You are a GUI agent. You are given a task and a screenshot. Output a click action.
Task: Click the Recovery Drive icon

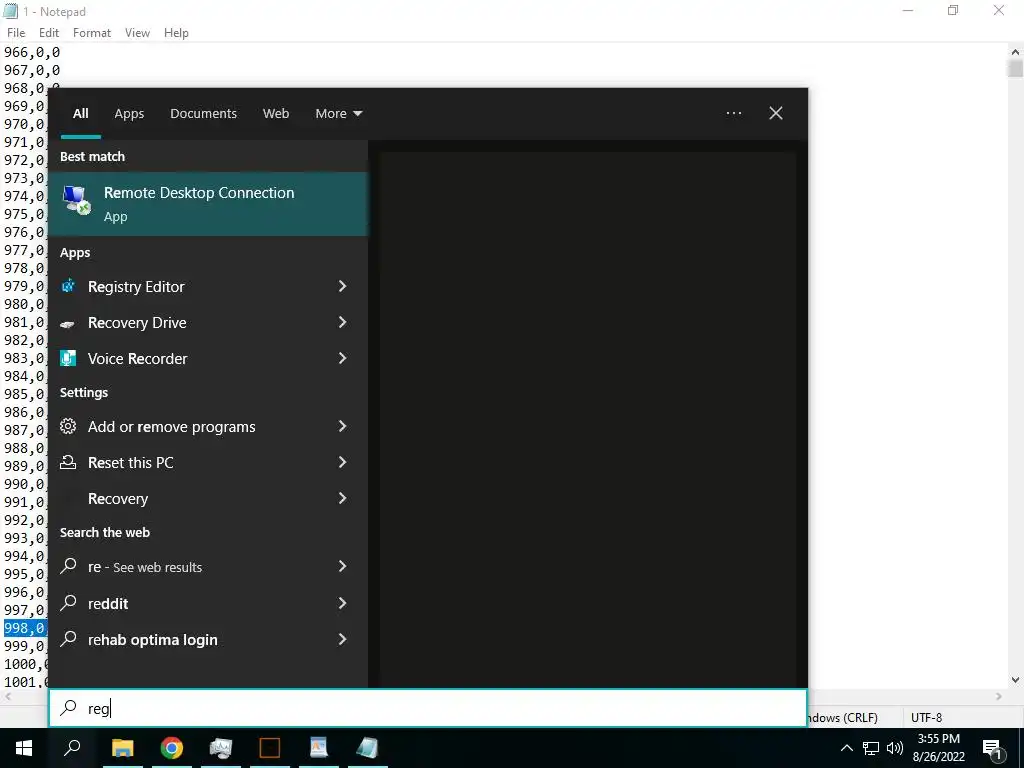[x=68, y=323]
